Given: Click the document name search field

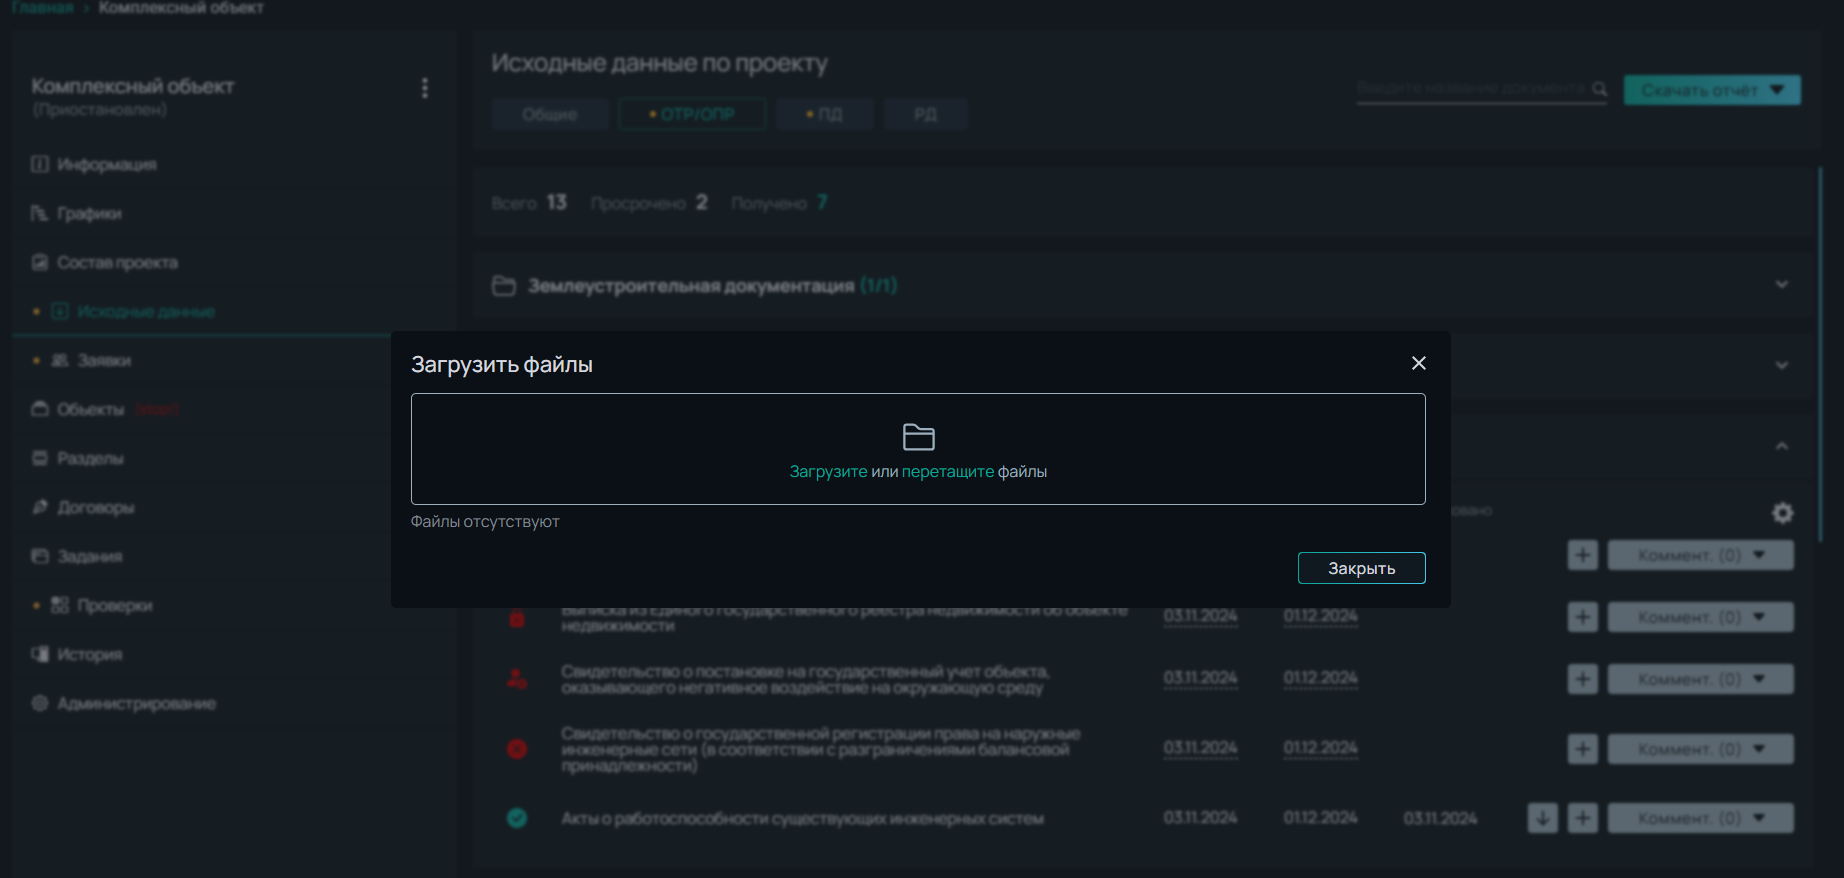Looking at the screenshot, I should 1469,89.
